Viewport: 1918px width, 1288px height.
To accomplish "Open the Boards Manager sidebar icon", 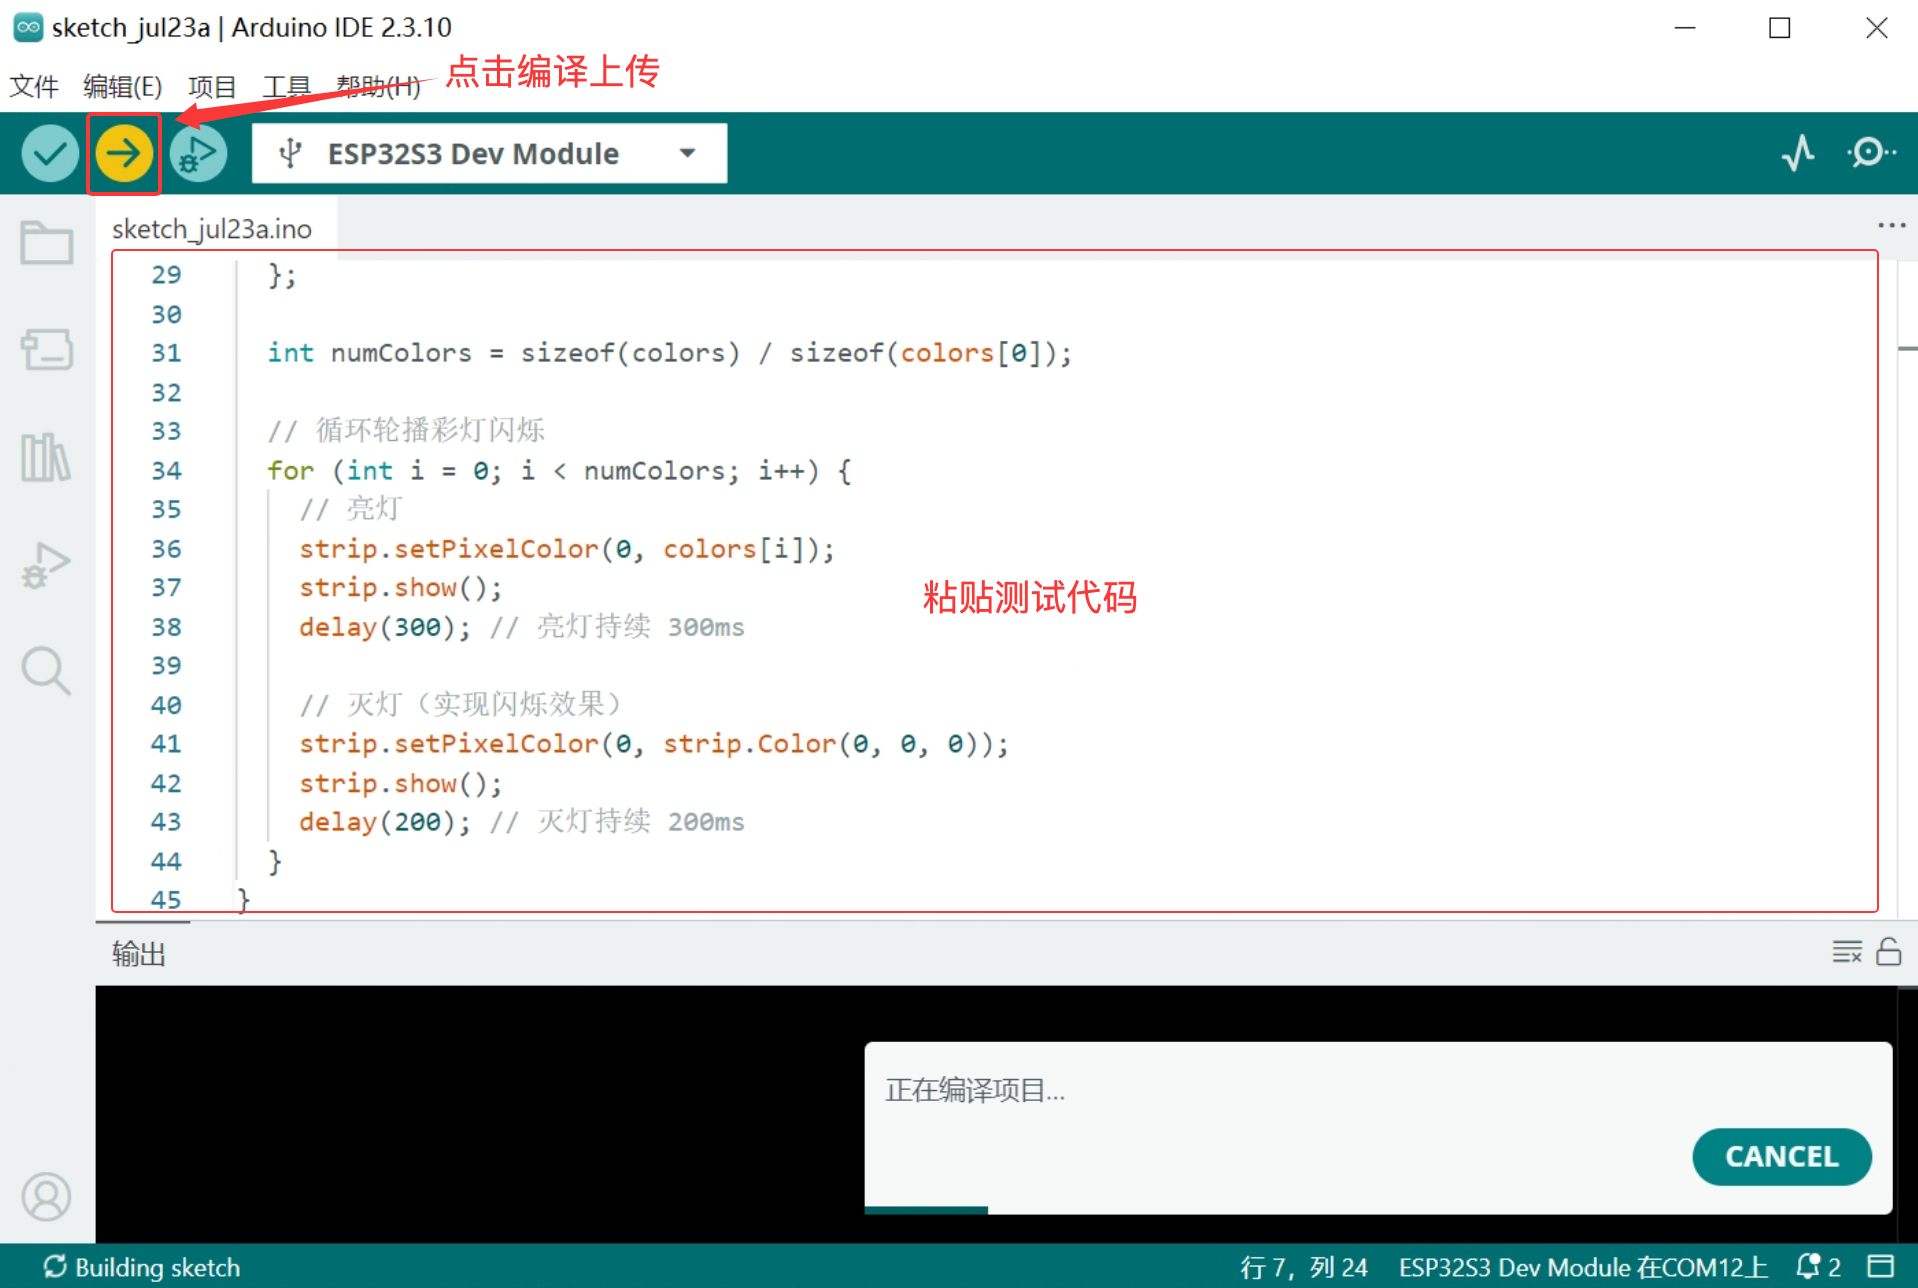I will click(x=47, y=350).
